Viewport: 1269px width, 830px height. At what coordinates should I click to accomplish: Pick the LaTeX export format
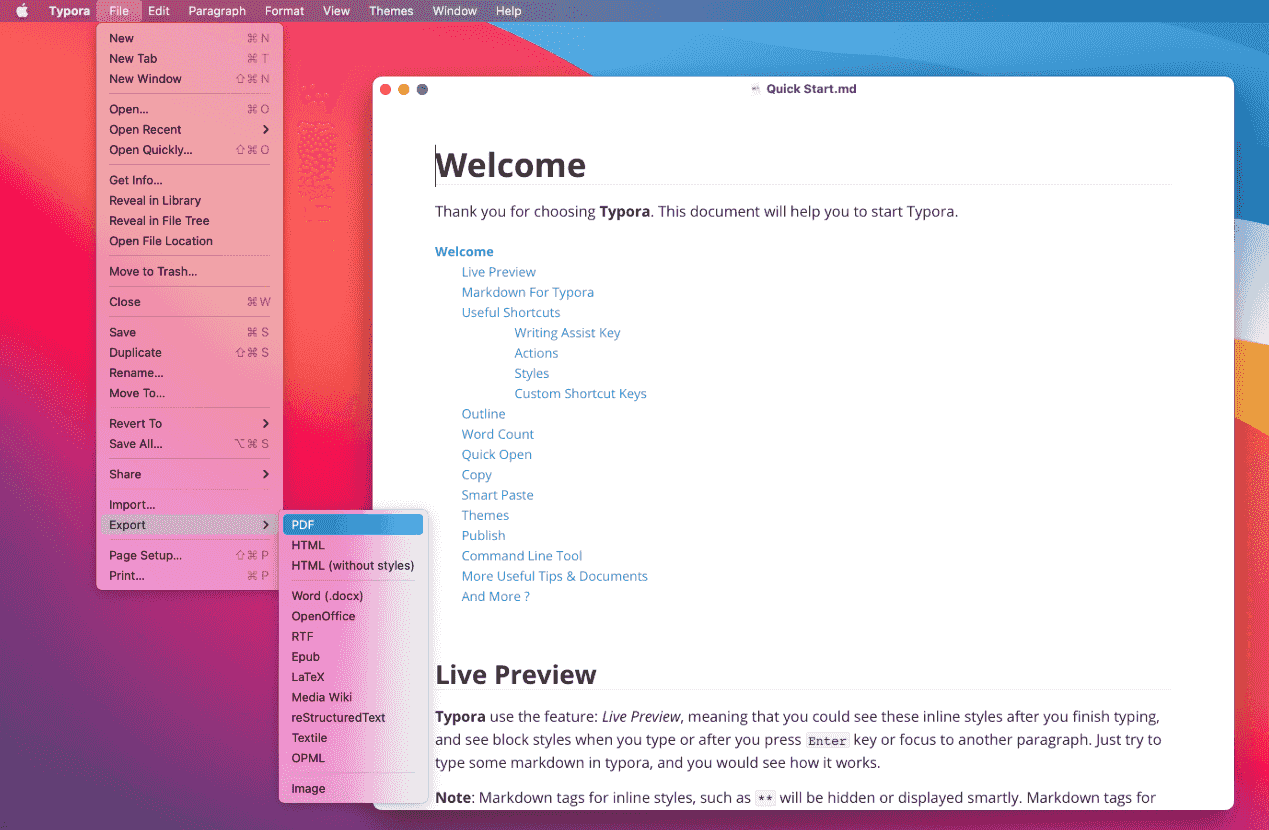[x=308, y=677]
